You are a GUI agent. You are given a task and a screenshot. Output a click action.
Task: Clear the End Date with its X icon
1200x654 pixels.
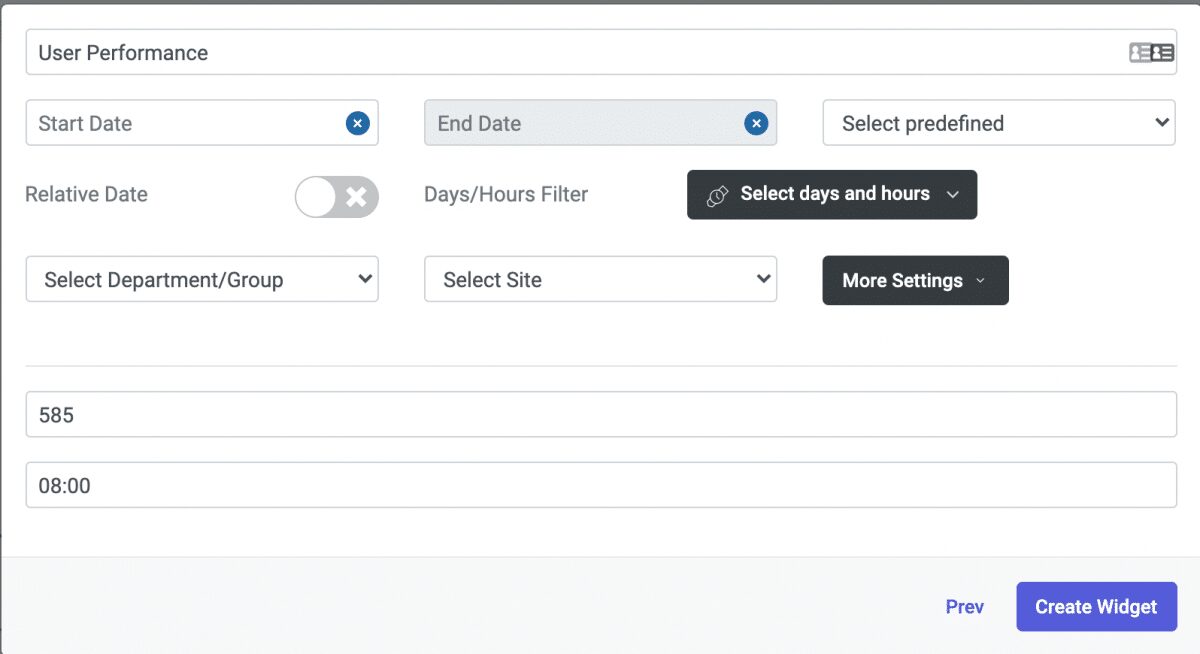click(x=756, y=123)
